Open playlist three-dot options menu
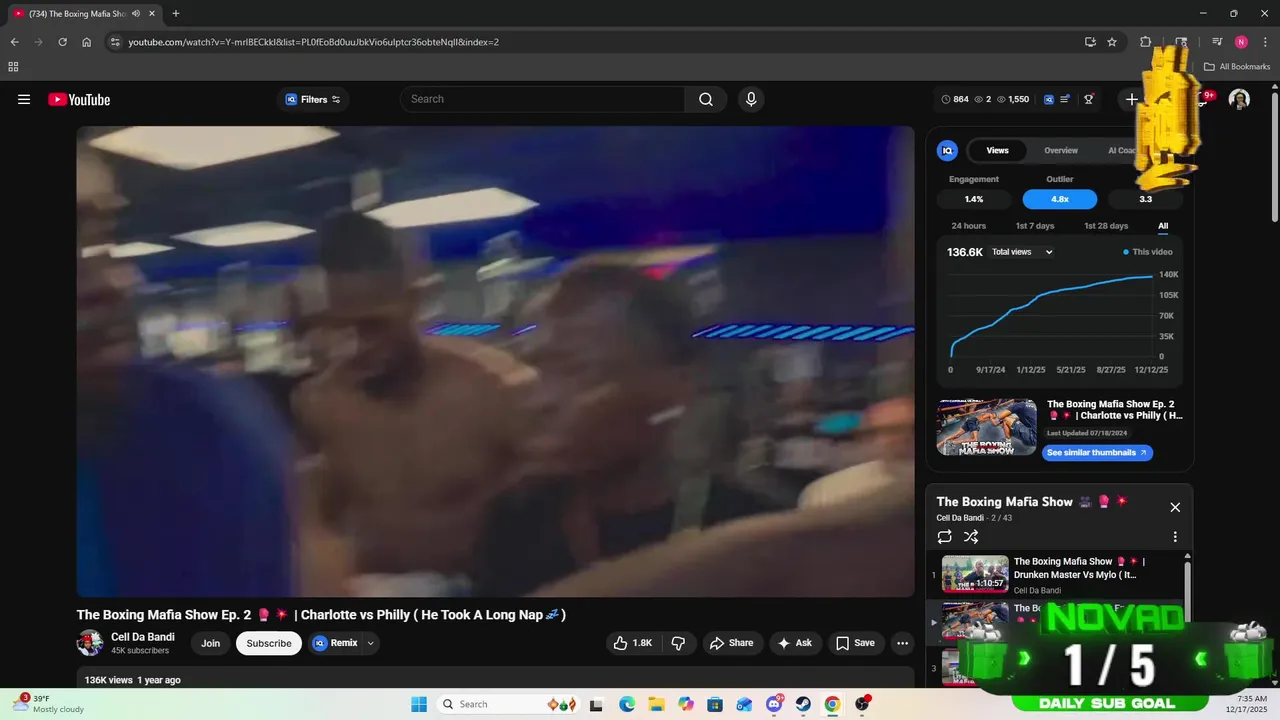1280x720 pixels. [1175, 537]
